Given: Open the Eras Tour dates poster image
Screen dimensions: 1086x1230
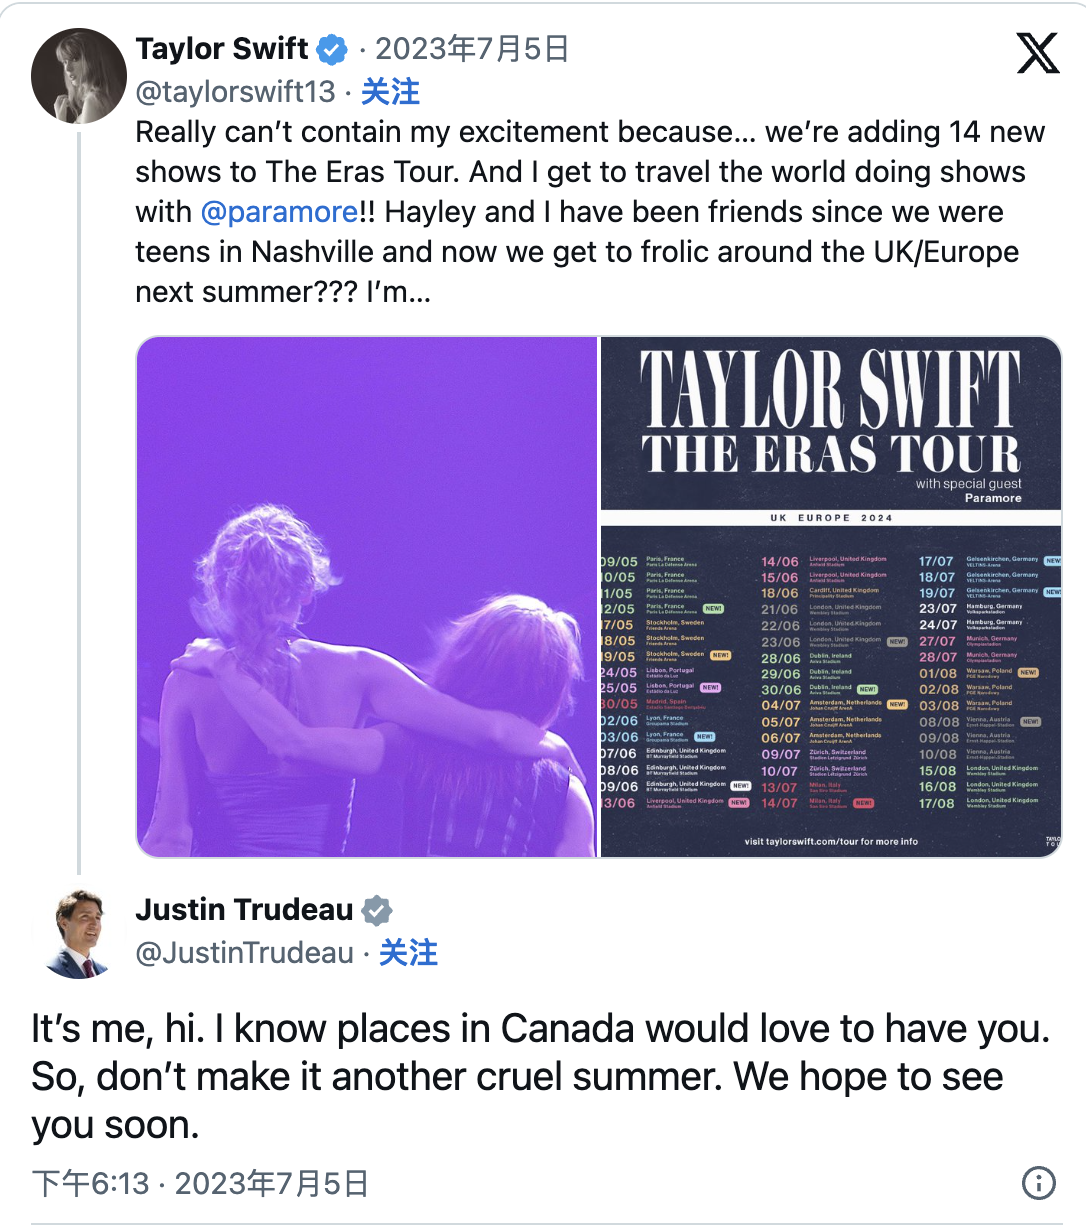Looking at the screenshot, I should pyautogui.click(x=830, y=597).
